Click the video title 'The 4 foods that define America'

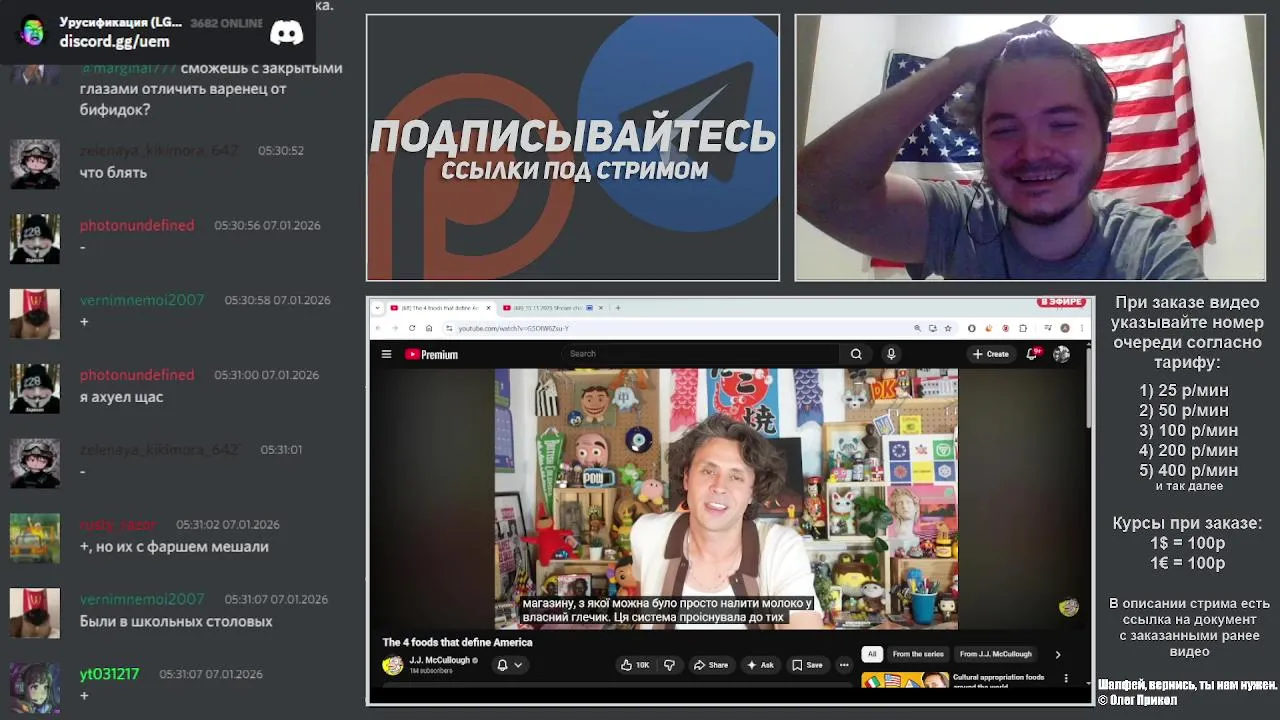click(457, 642)
